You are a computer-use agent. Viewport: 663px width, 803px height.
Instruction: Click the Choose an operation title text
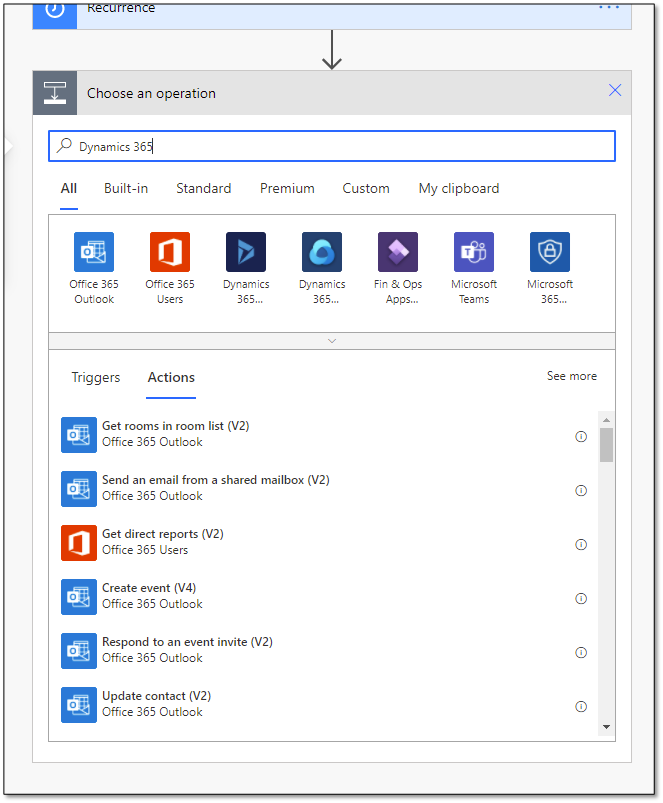151,93
